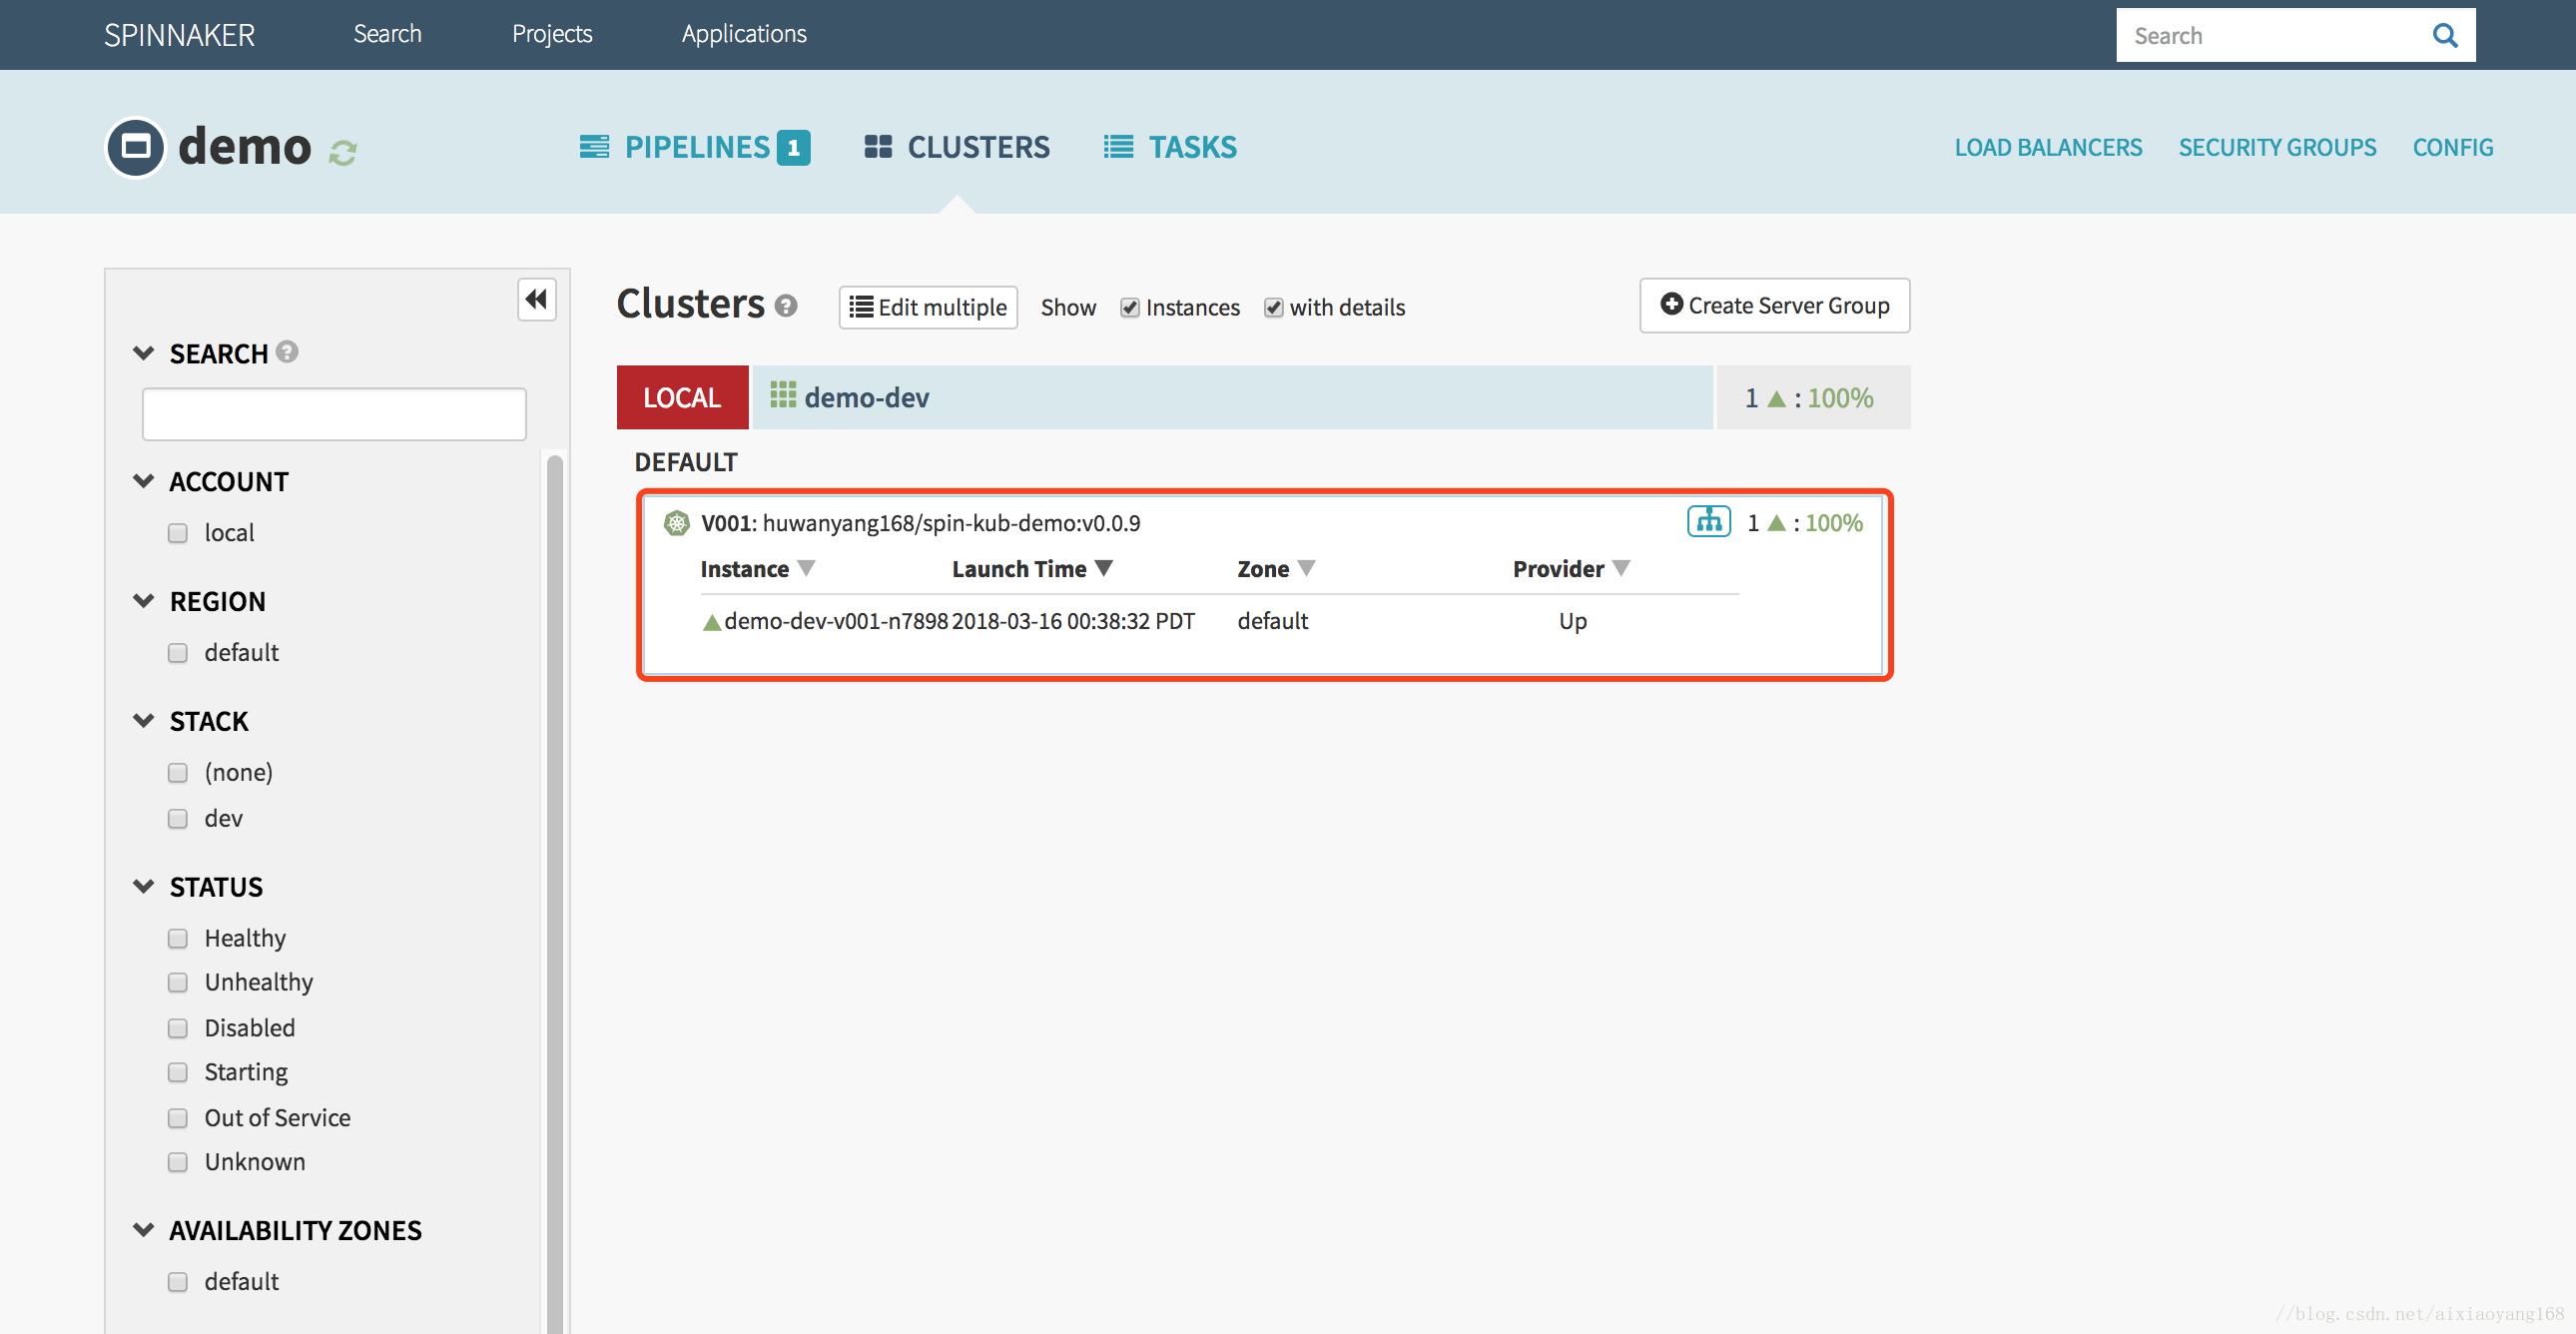This screenshot has height=1334, width=2576.
Task: Check the default availability zone filter
Action: pos(178,1282)
